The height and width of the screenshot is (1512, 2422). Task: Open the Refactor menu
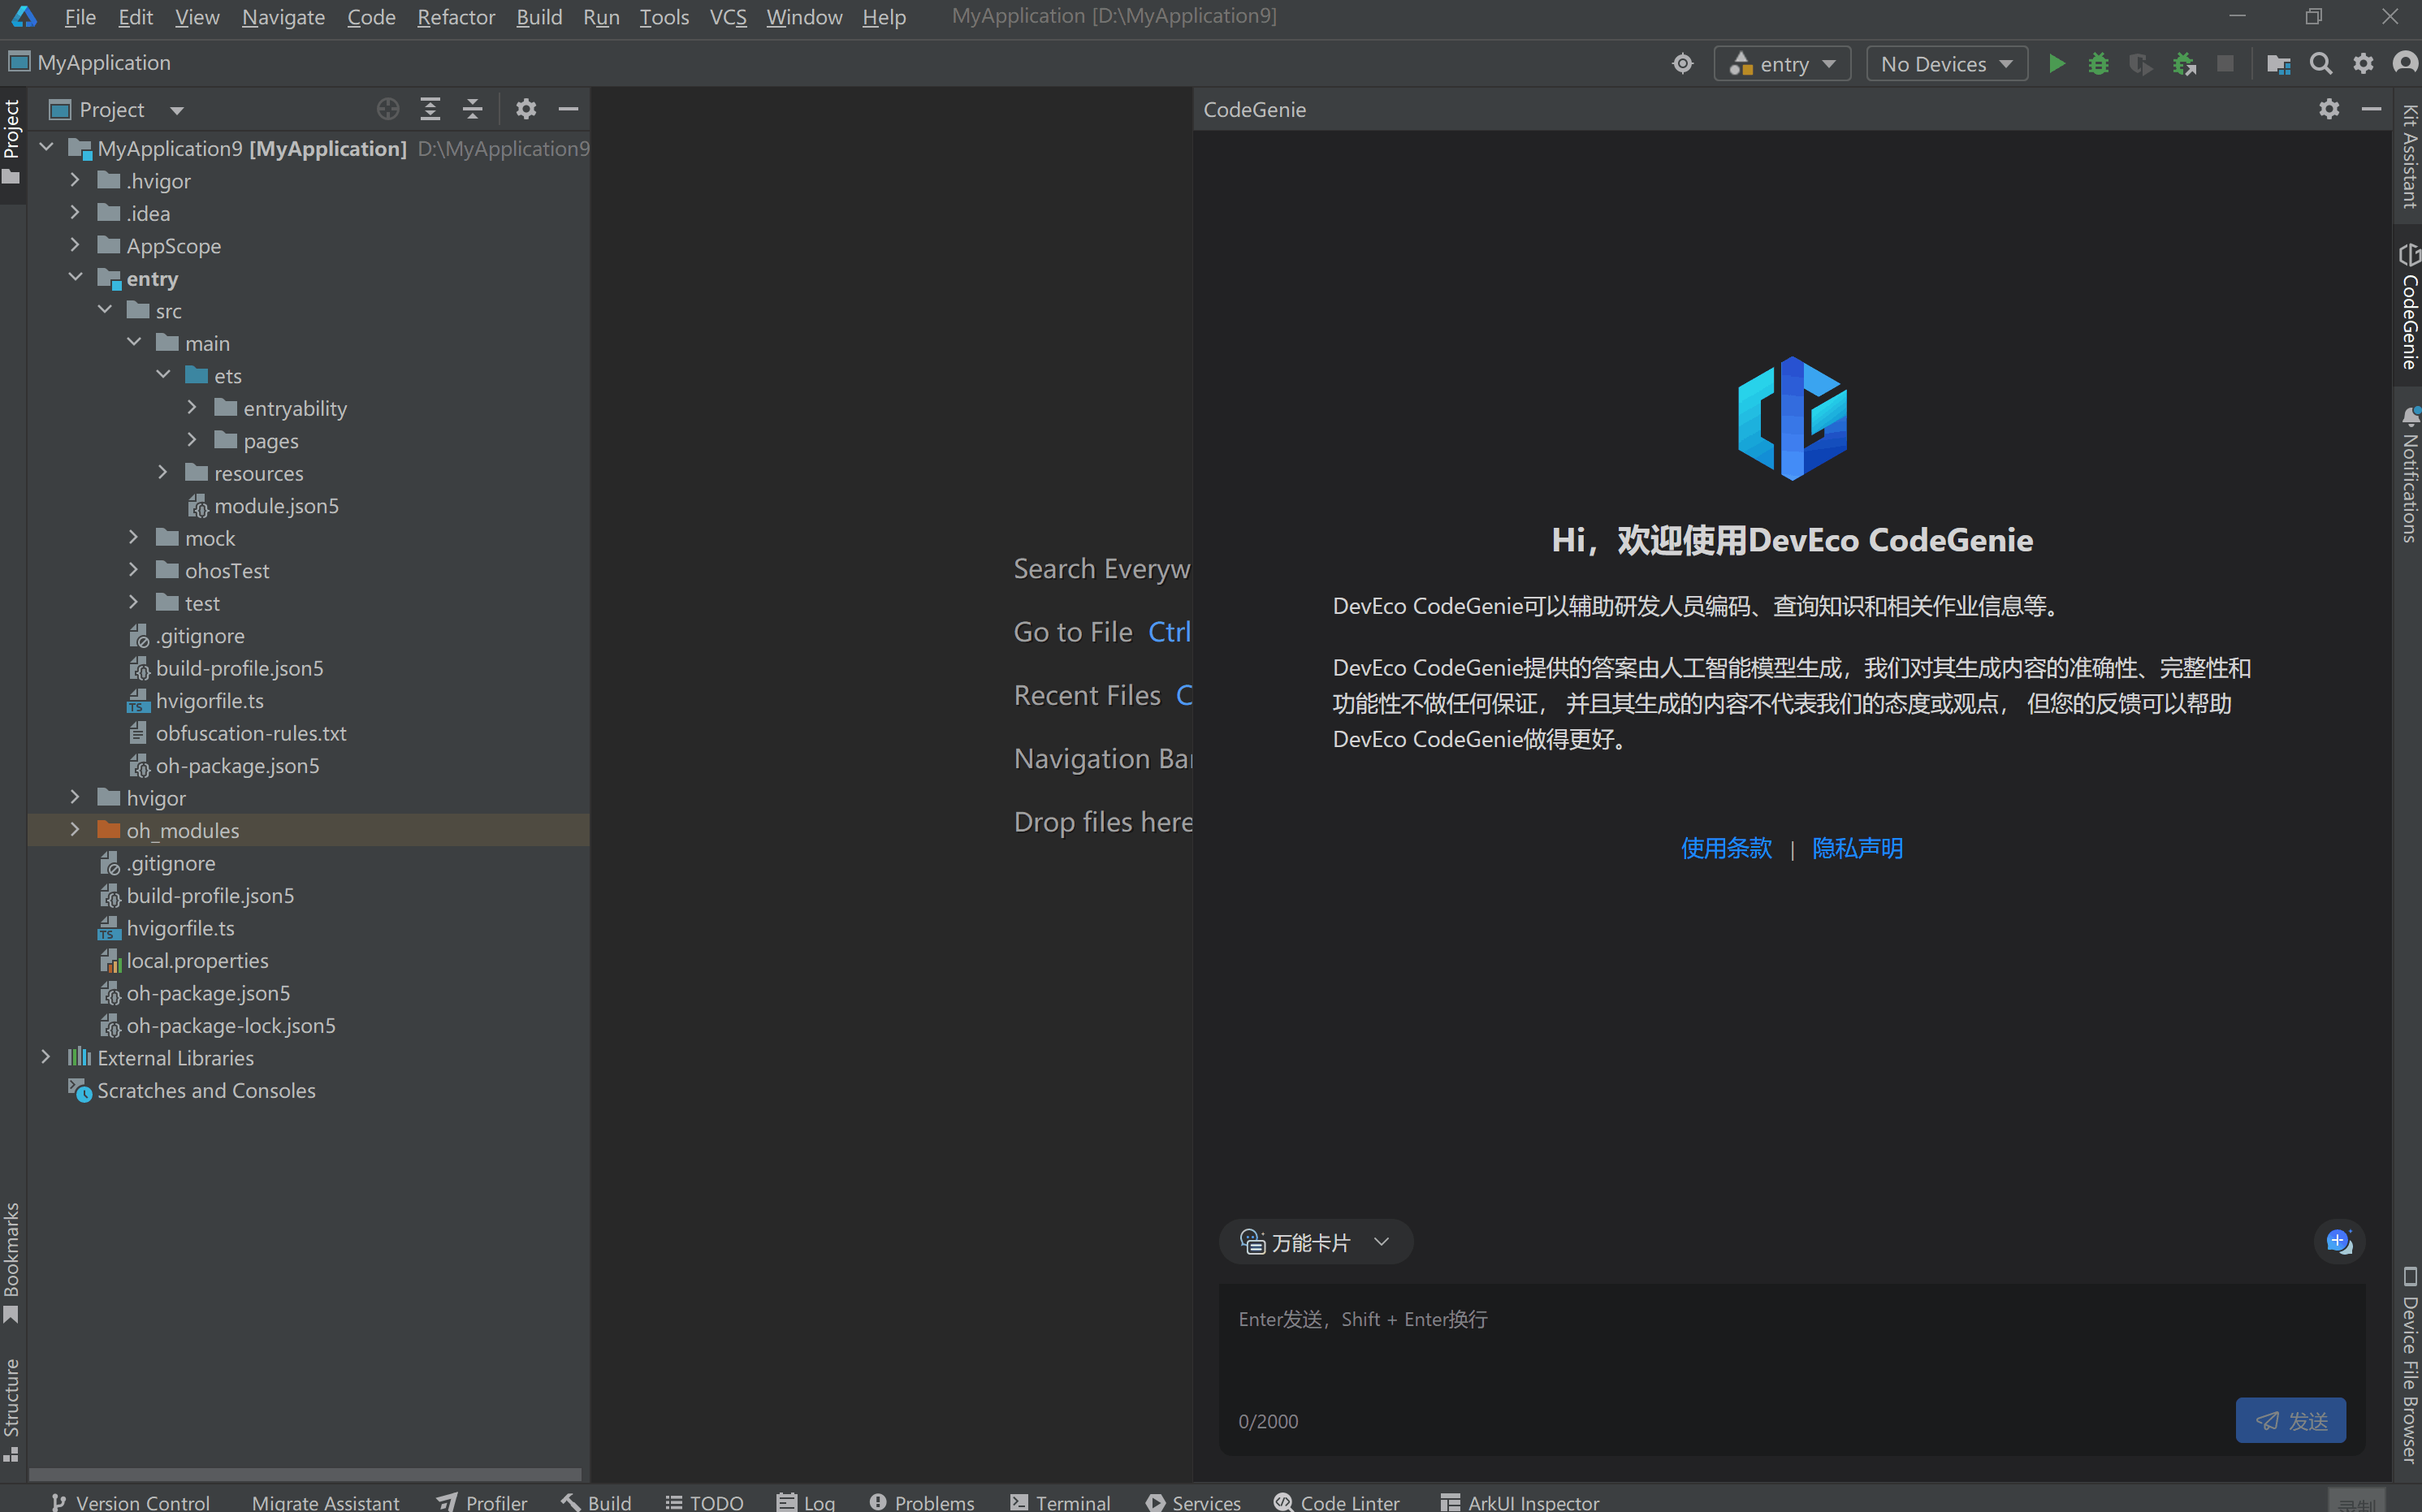(455, 17)
